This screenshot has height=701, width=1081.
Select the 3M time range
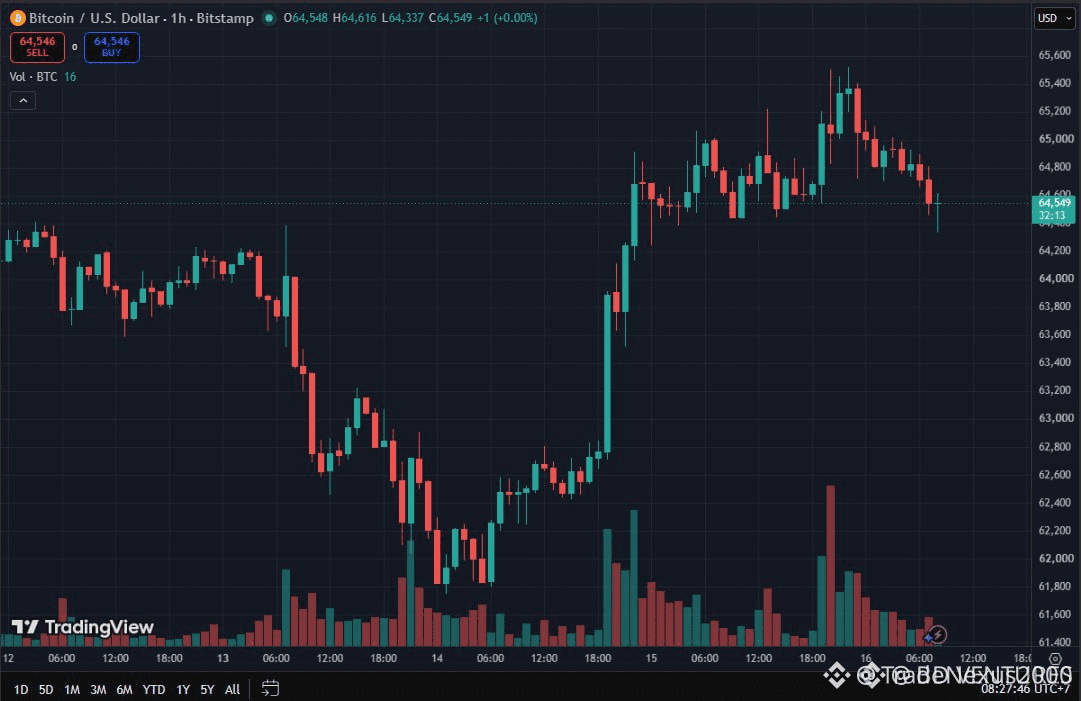pos(98,689)
